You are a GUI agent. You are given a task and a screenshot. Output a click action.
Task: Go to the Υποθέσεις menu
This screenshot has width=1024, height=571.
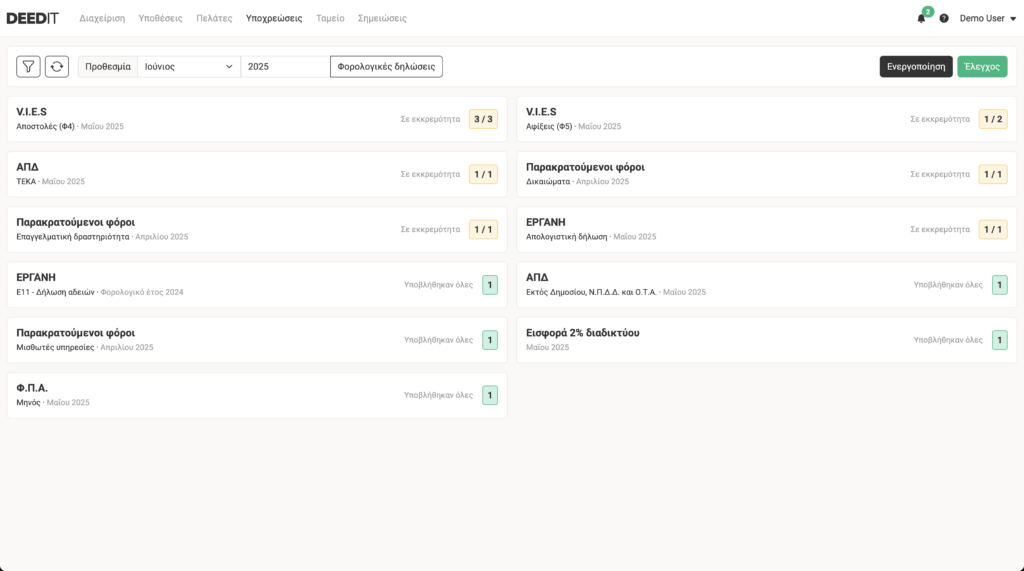point(160,18)
